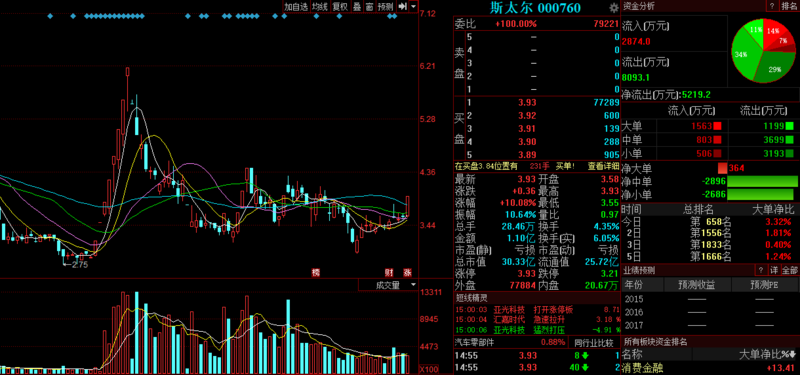The height and width of the screenshot is (375, 800).
Task: Open the 详 details icon in 业绩预测 header
Action: click(x=774, y=270)
